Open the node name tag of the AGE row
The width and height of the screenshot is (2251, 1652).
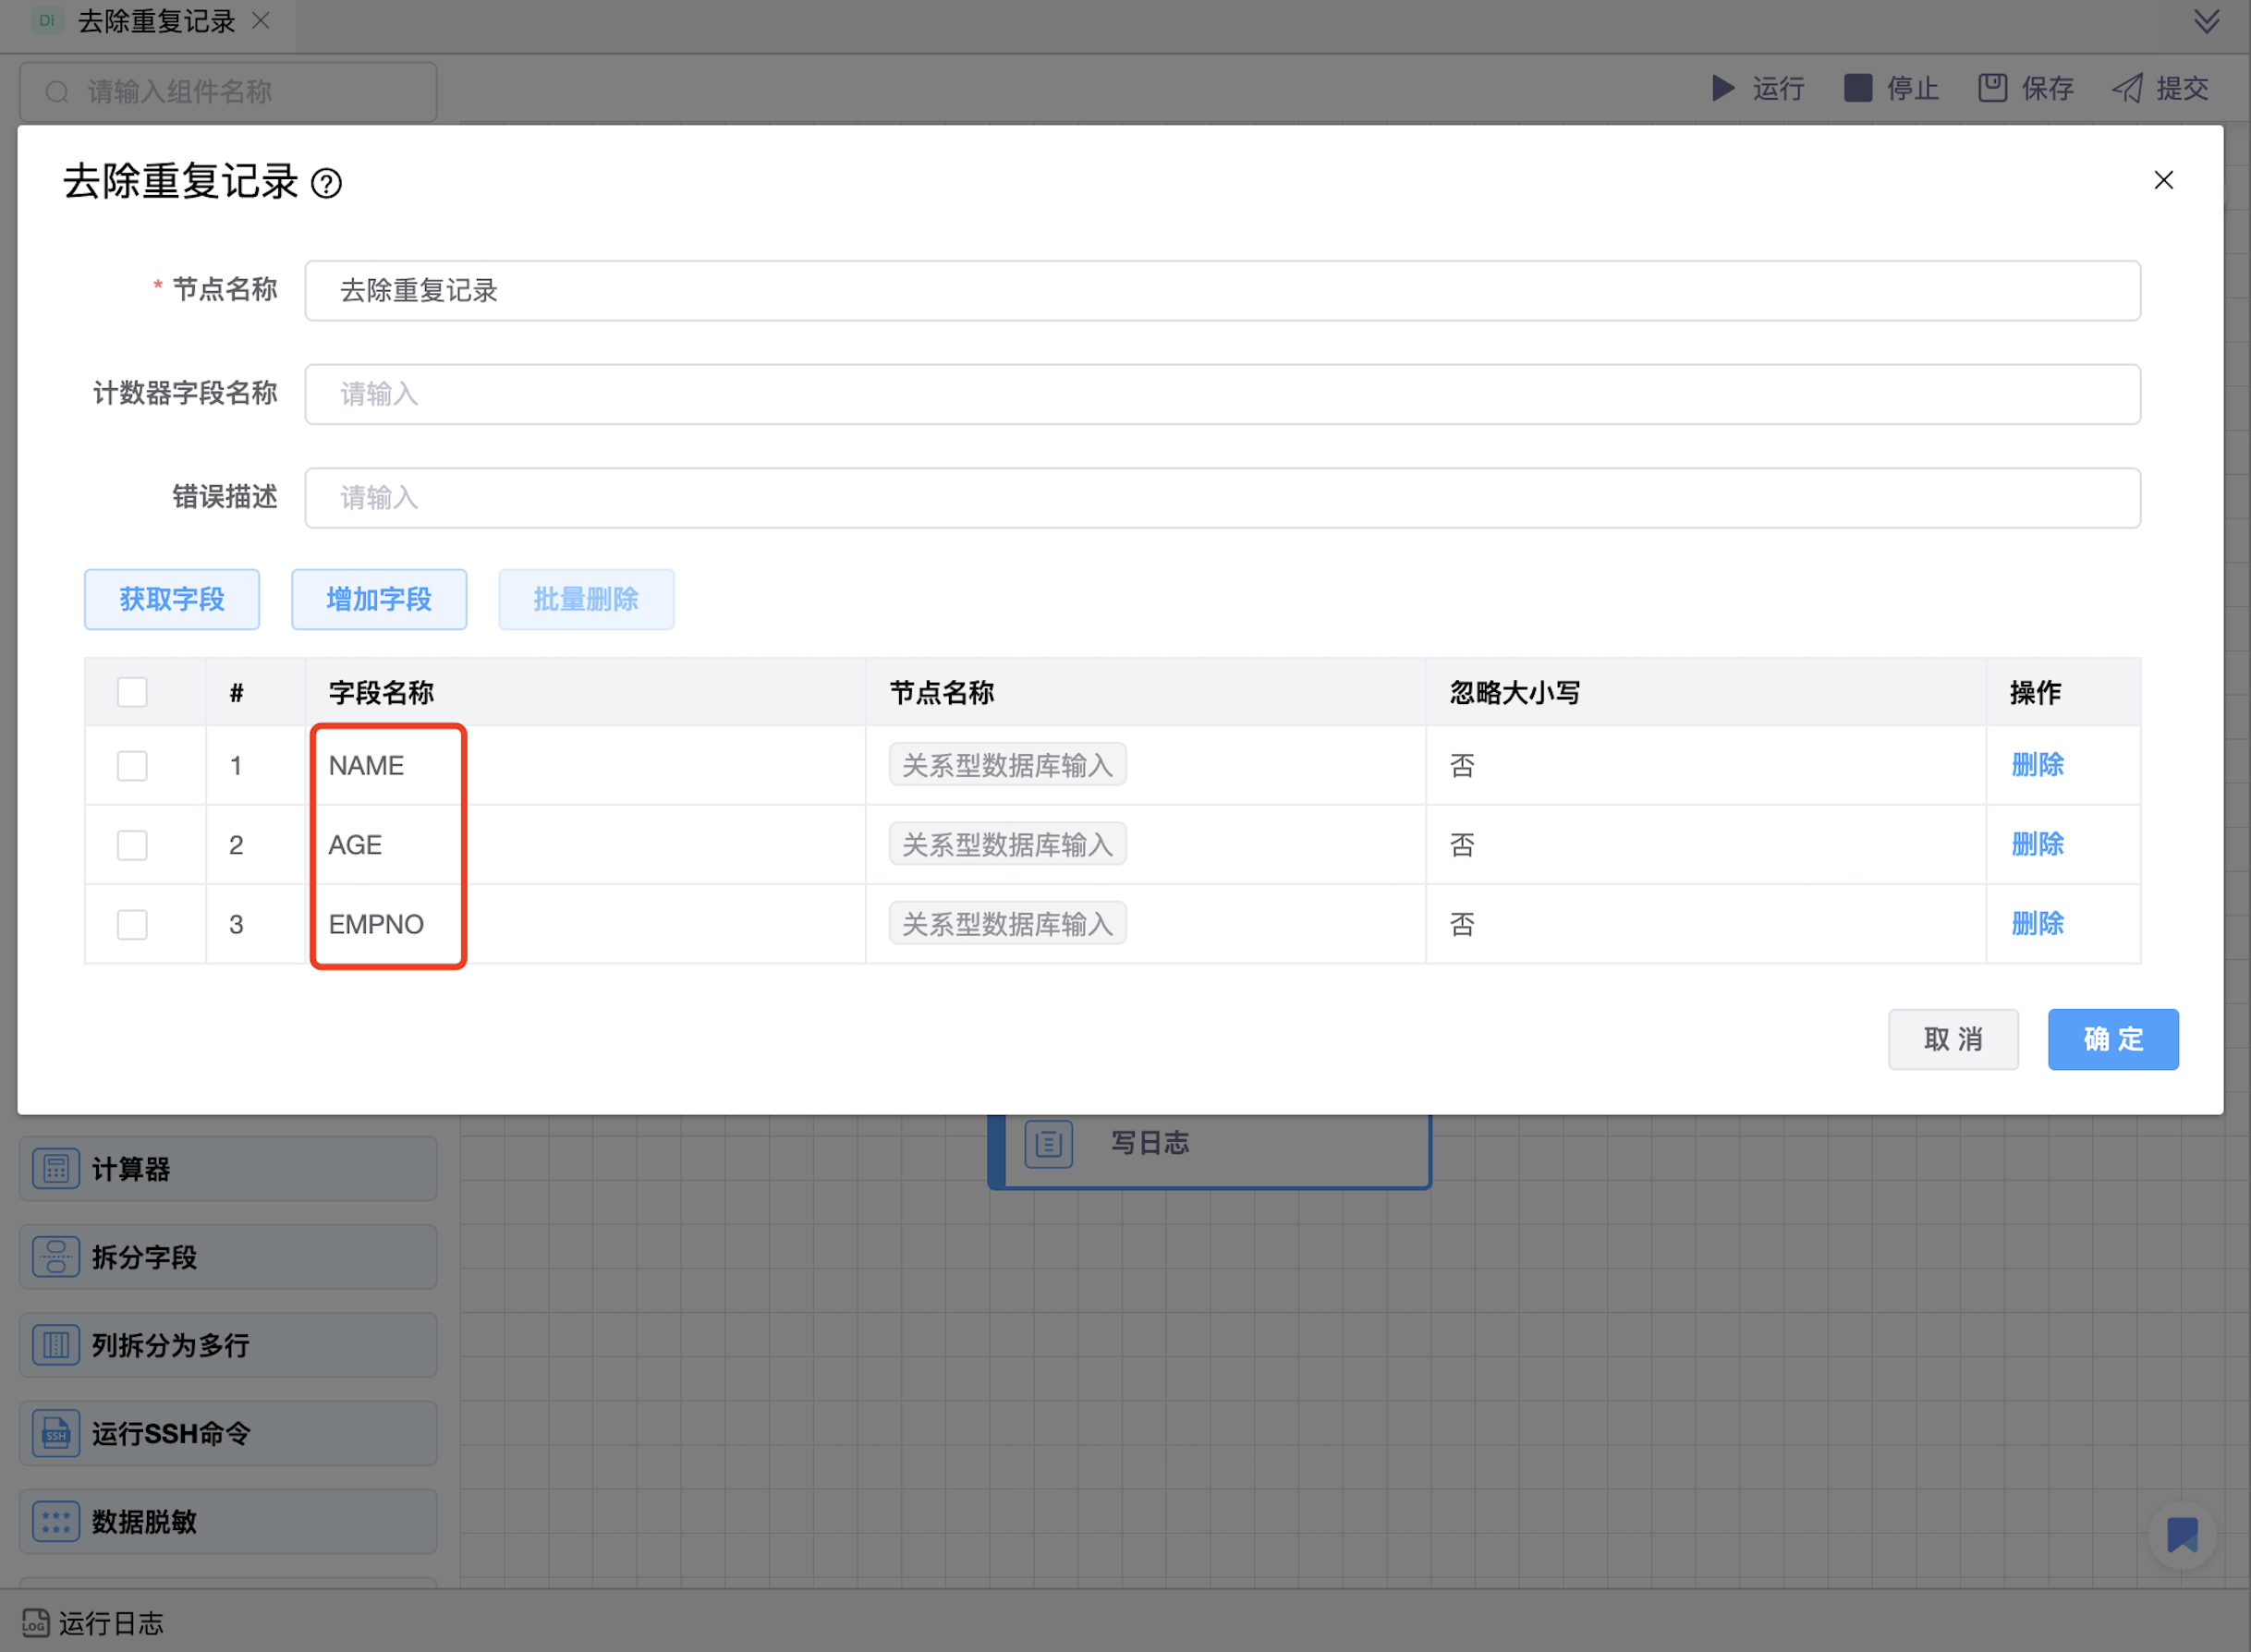click(x=1007, y=845)
